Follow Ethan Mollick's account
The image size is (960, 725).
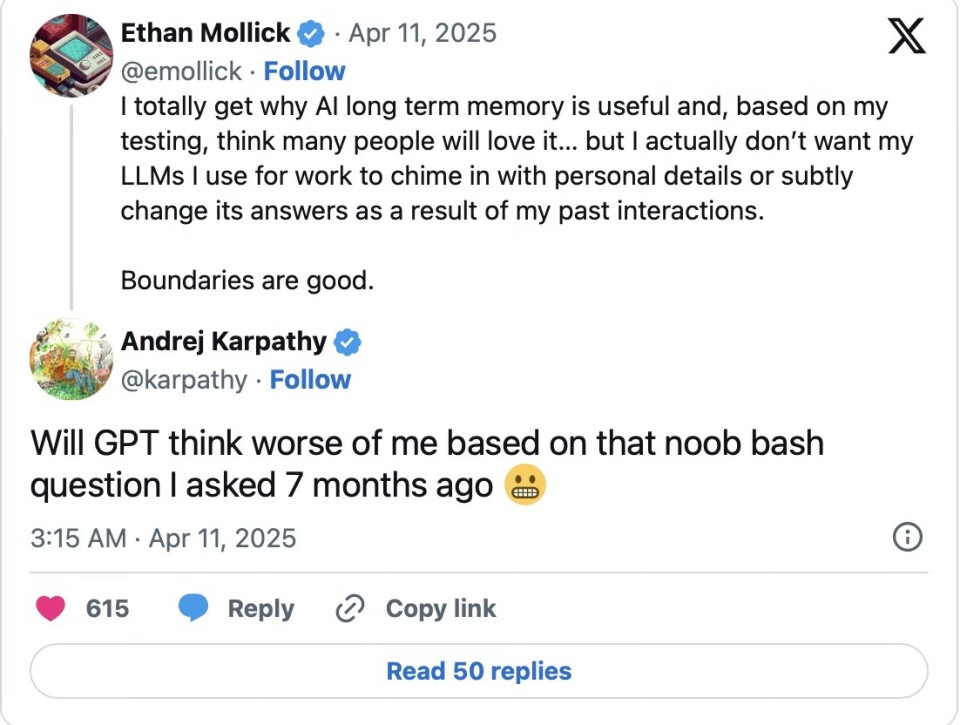(x=304, y=71)
